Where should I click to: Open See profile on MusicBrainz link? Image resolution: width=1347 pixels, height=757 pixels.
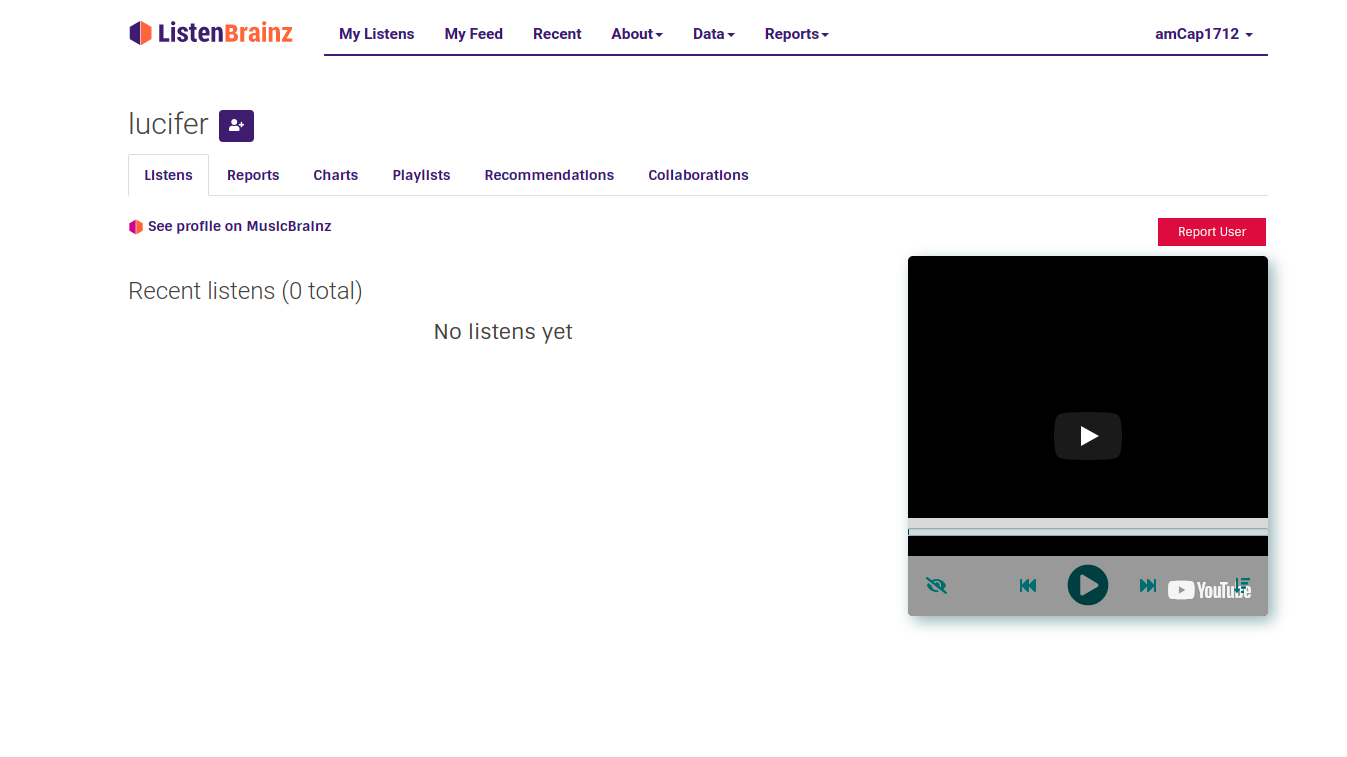[239, 227]
